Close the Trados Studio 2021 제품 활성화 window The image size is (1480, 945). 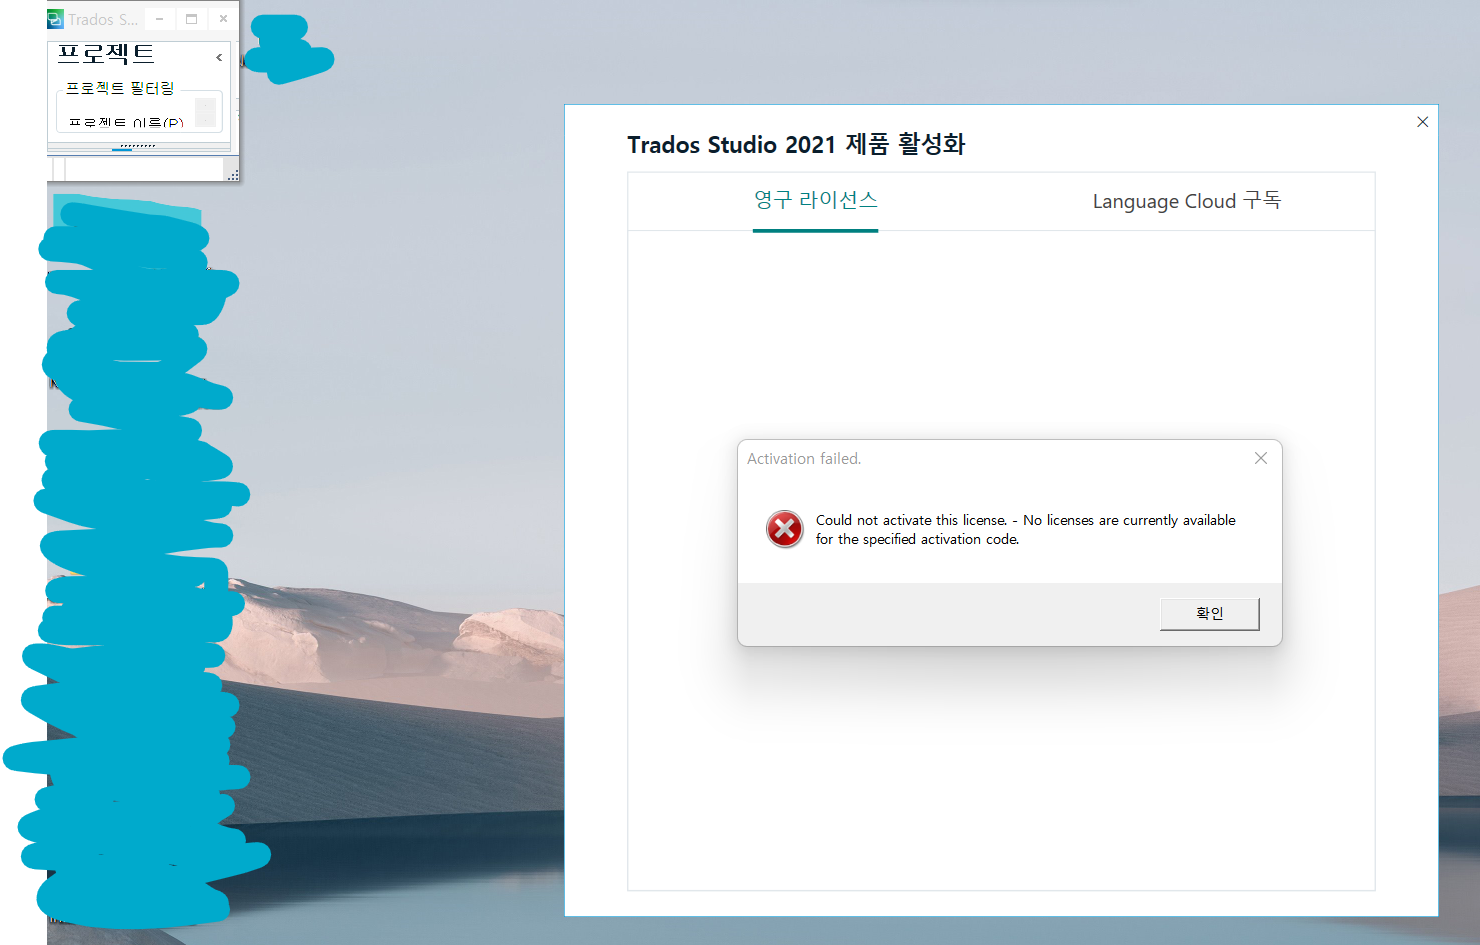pos(1422,122)
